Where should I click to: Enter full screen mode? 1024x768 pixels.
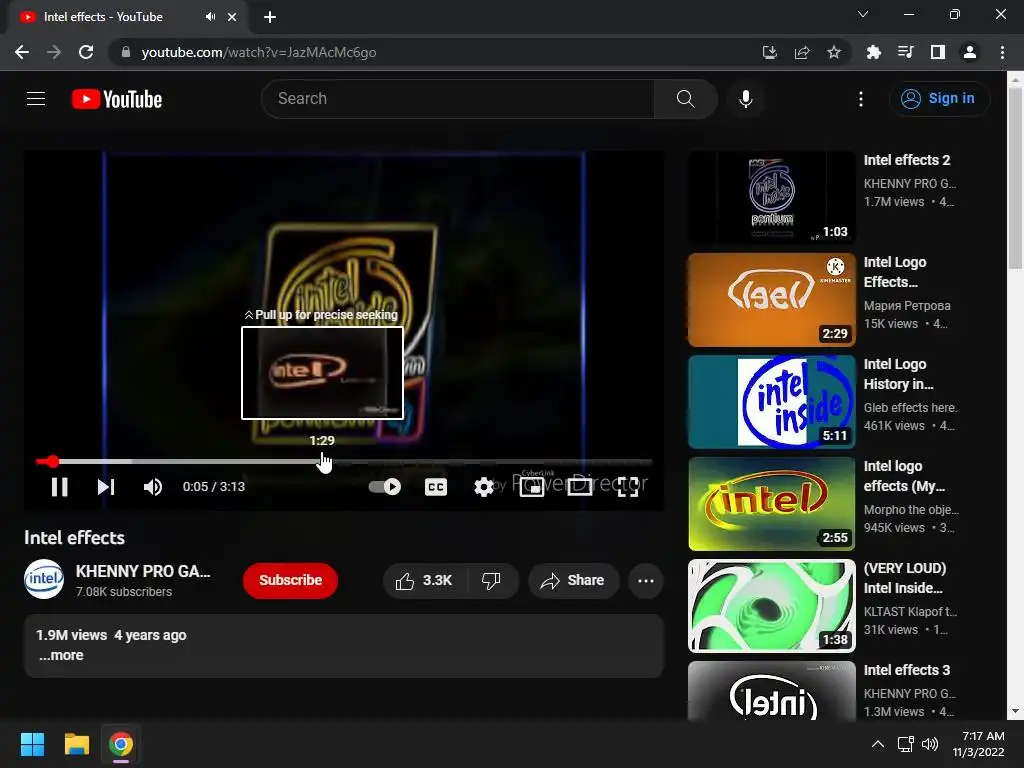(628, 487)
